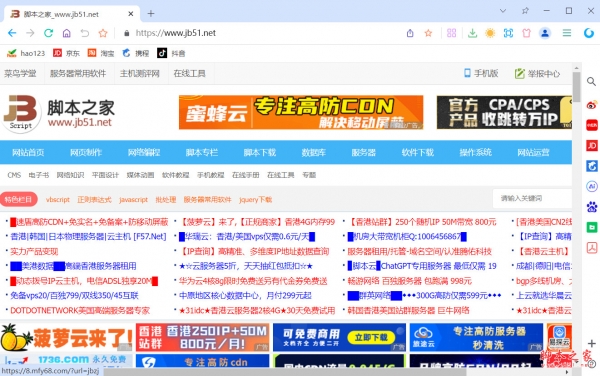The height and width of the screenshot is (376, 600).
Task: Go back using the browser back arrow
Action: [x=12, y=33]
